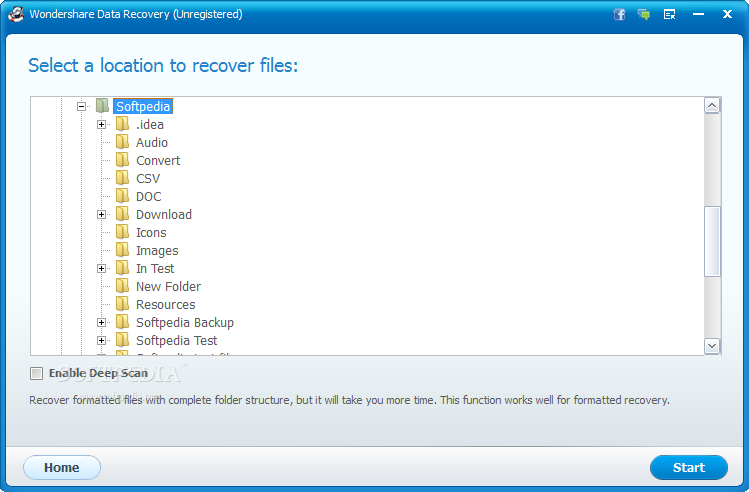The image size is (749, 492).
Task: Enable Deep Scan checkbox
Action: [36, 373]
